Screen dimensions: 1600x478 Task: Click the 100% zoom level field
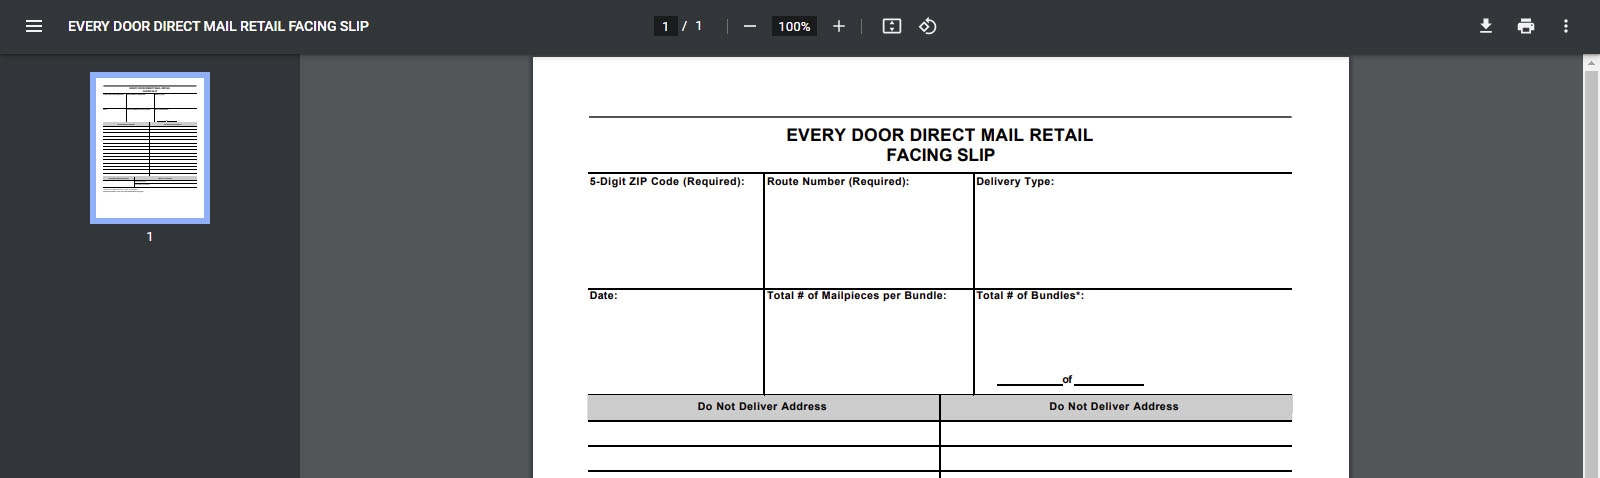pyautogui.click(x=794, y=26)
